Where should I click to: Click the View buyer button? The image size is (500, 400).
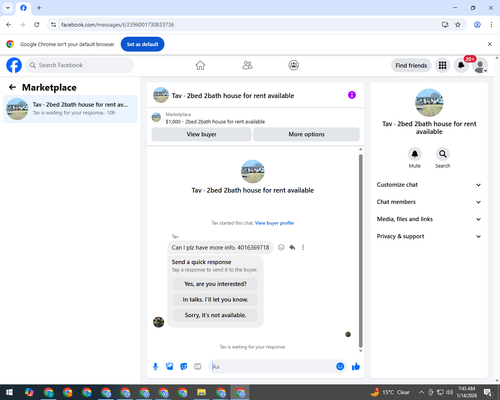(x=201, y=134)
